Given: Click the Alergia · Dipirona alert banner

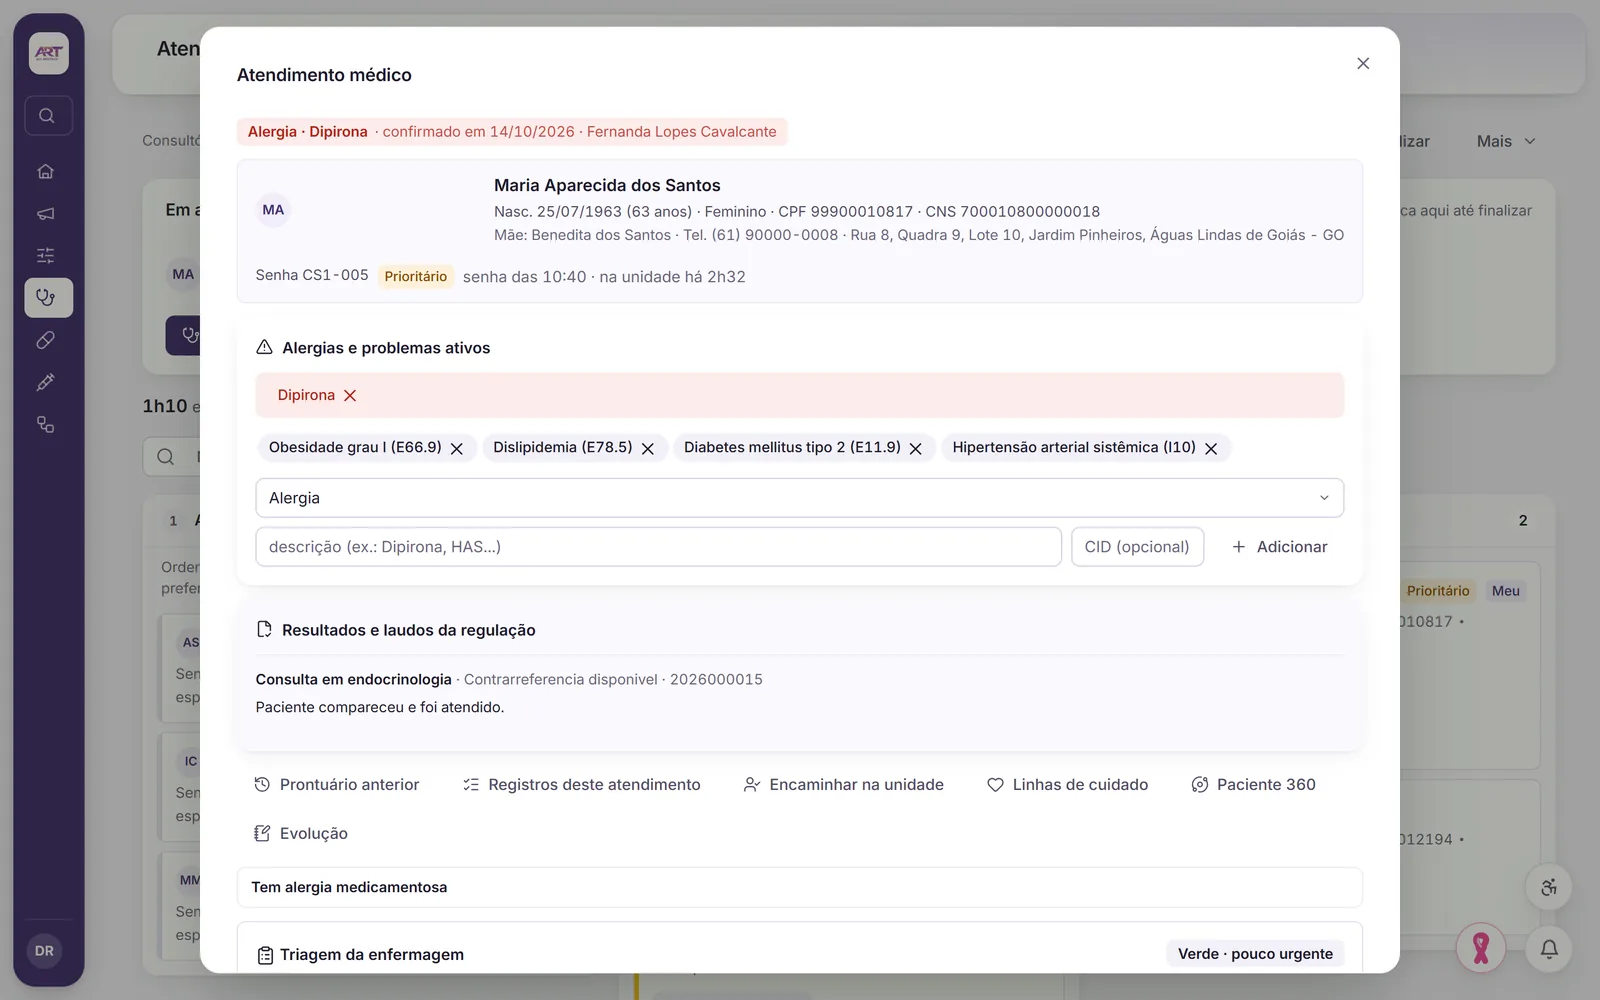Looking at the screenshot, I should pos(512,132).
